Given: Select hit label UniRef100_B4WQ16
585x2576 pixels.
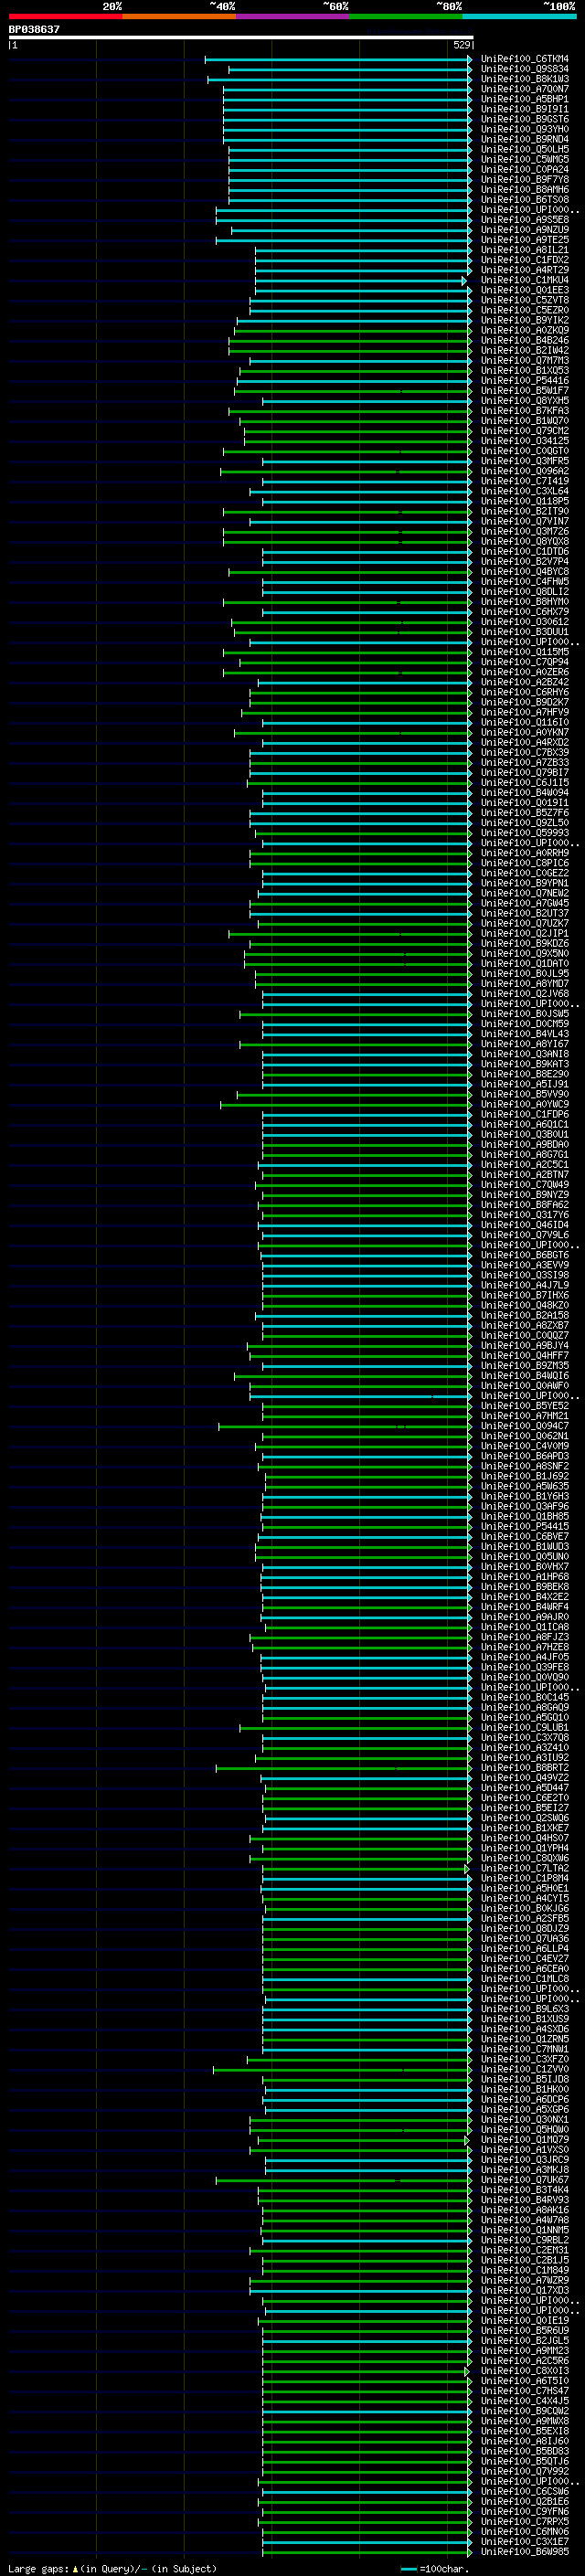Looking at the screenshot, I should 525,1376.
